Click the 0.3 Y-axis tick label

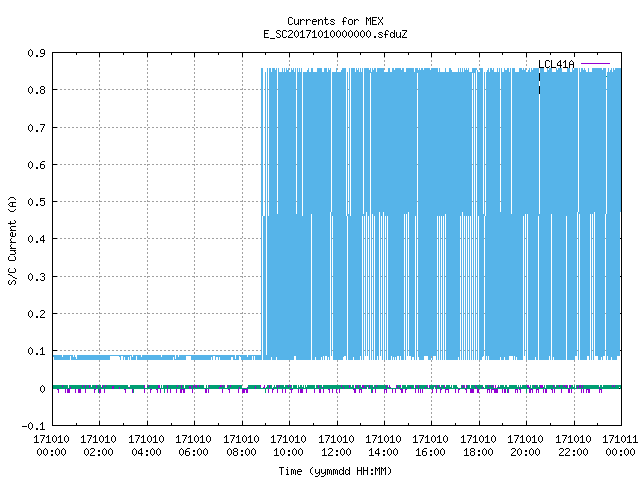(36, 277)
